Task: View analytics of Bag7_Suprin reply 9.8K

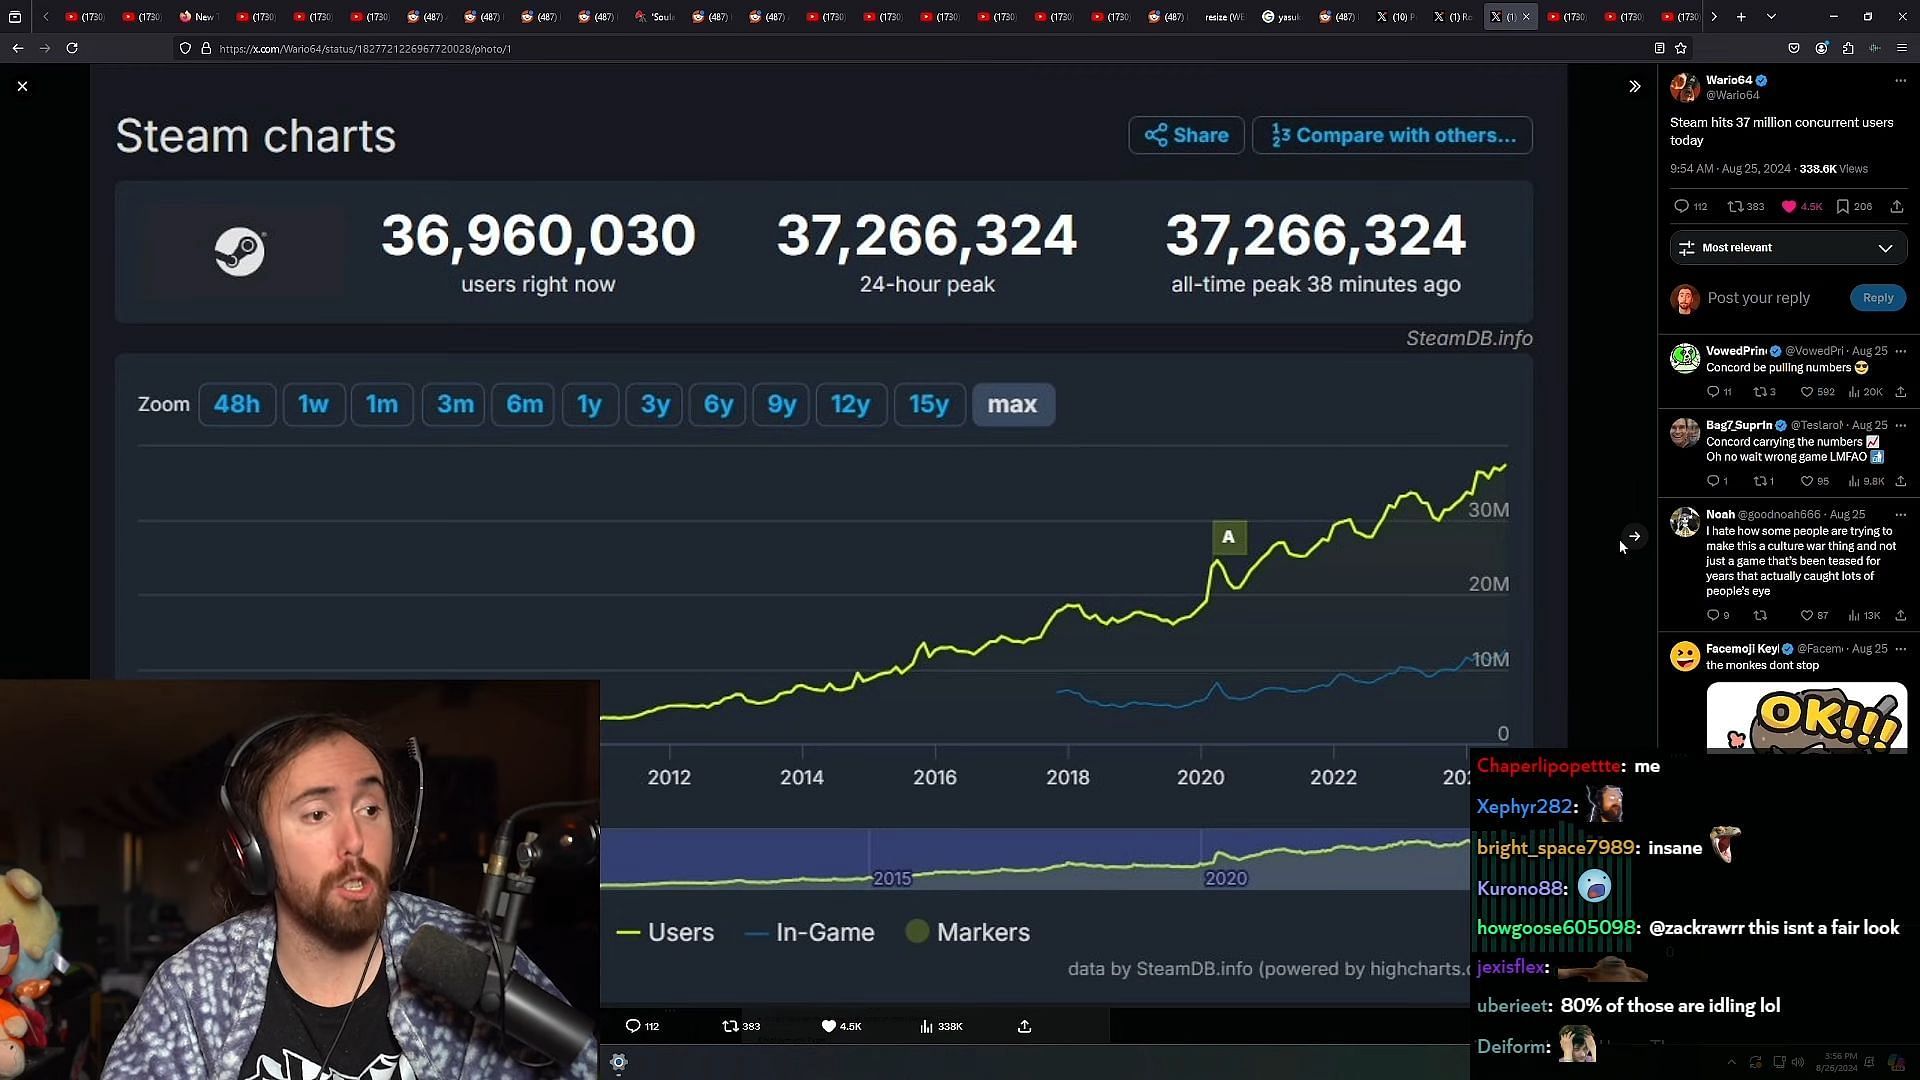Action: click(x=1866, y=482)
